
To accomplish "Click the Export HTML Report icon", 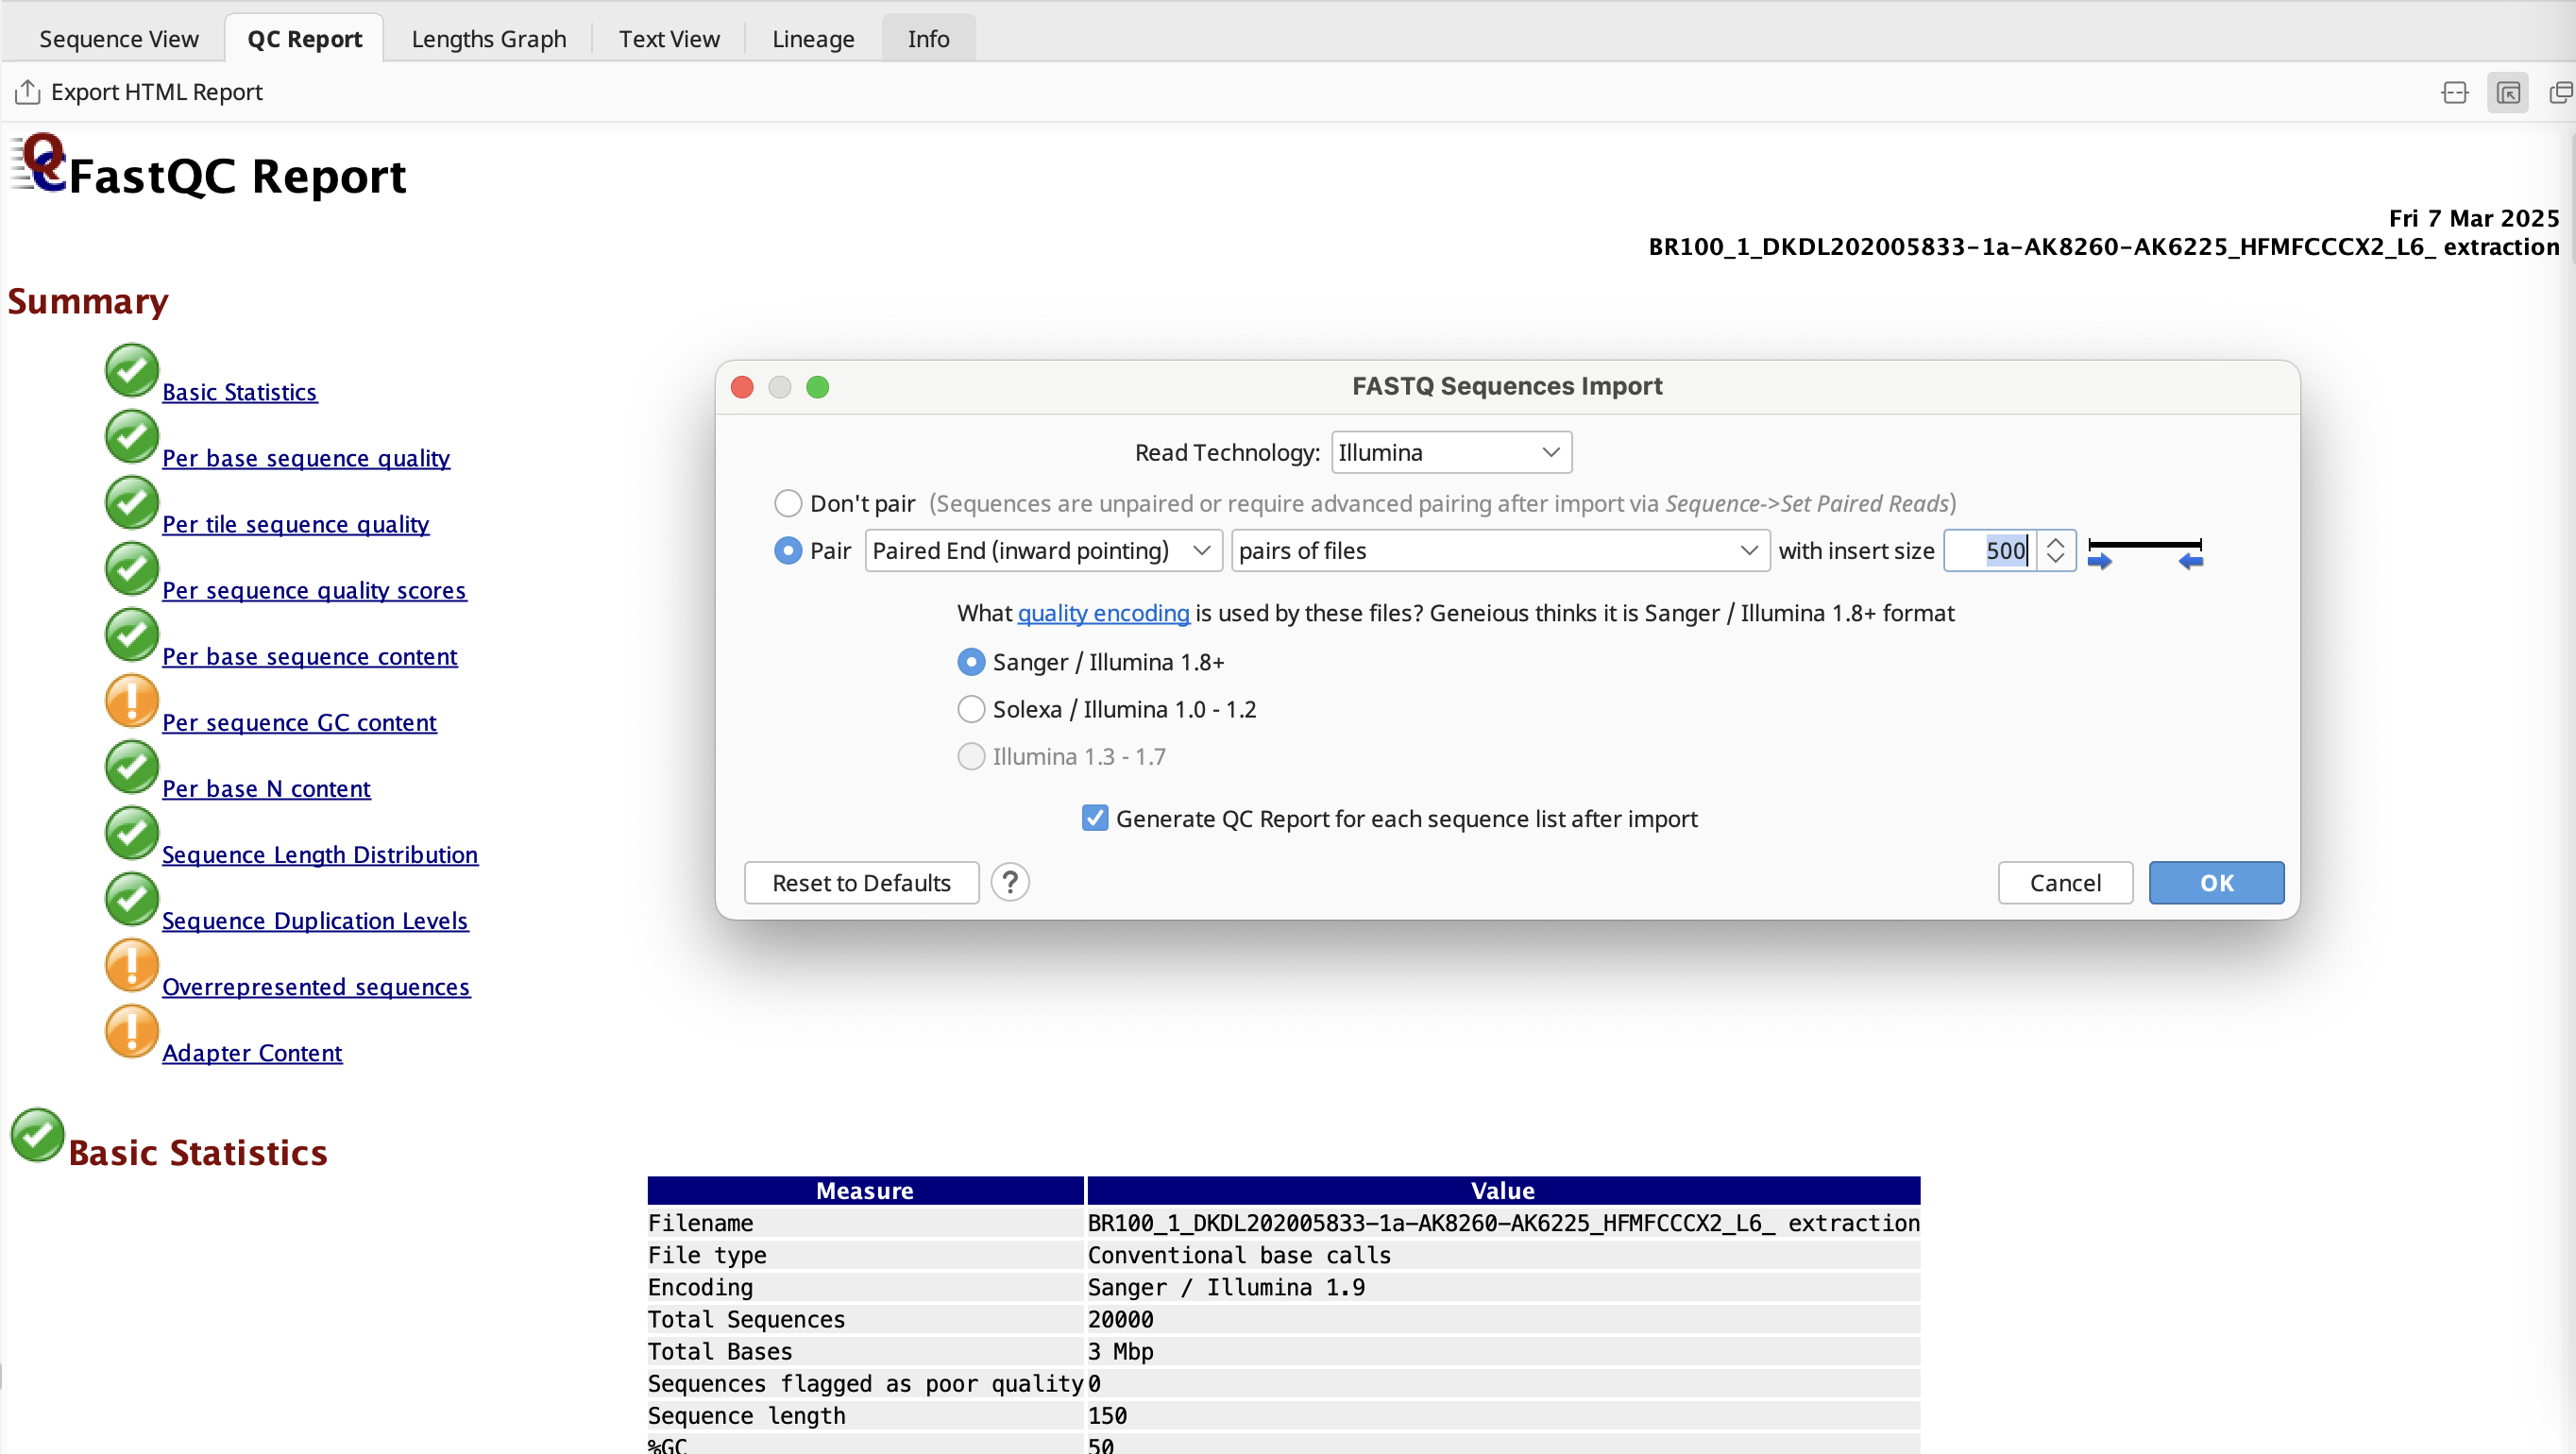I will point(27,92).
